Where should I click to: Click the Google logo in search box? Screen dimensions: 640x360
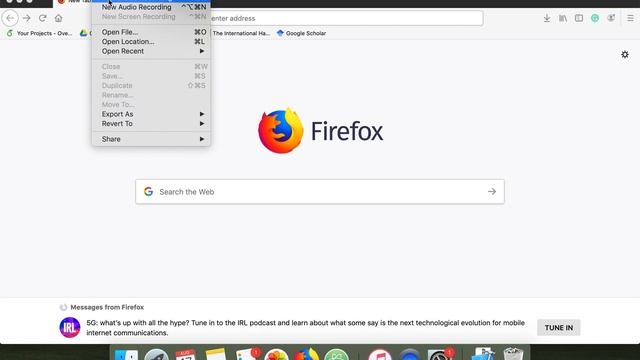point(148,191)
